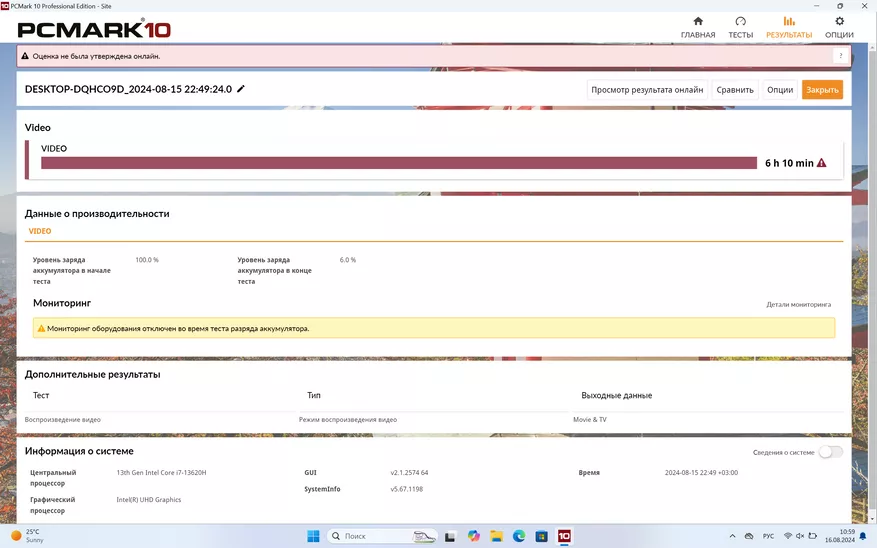Click the Тест column header
This screenshot has height=548, width=877.
pyautogui.click(x=41, y=395)
